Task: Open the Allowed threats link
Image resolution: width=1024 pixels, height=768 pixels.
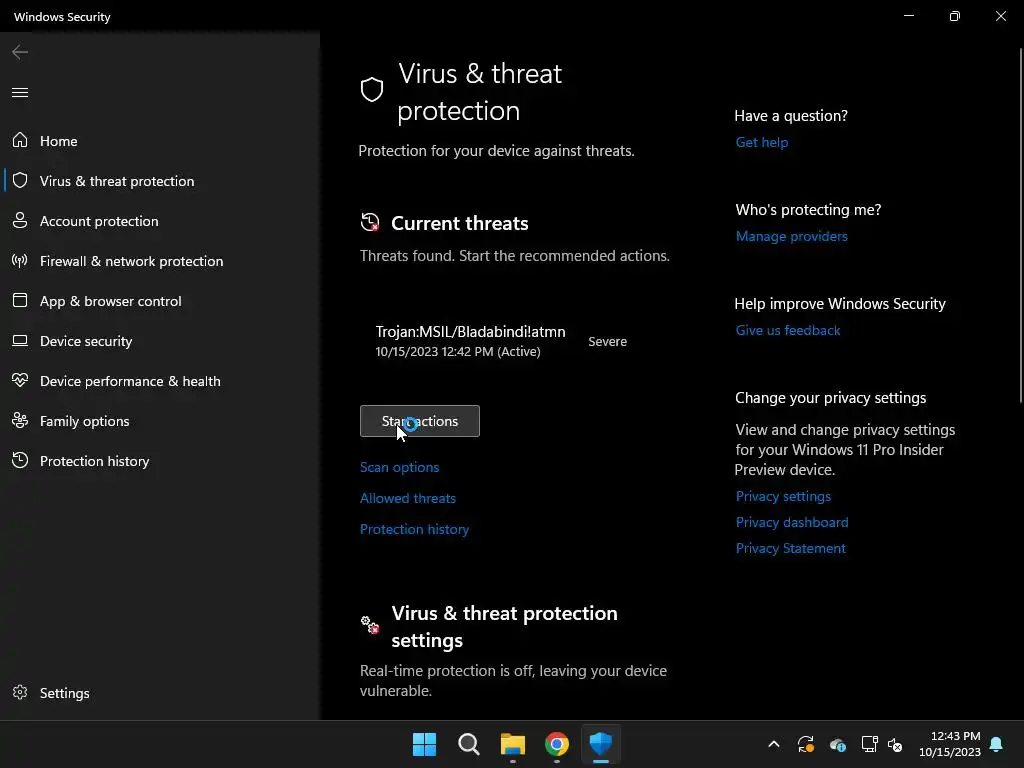Action: pos(408,498)
